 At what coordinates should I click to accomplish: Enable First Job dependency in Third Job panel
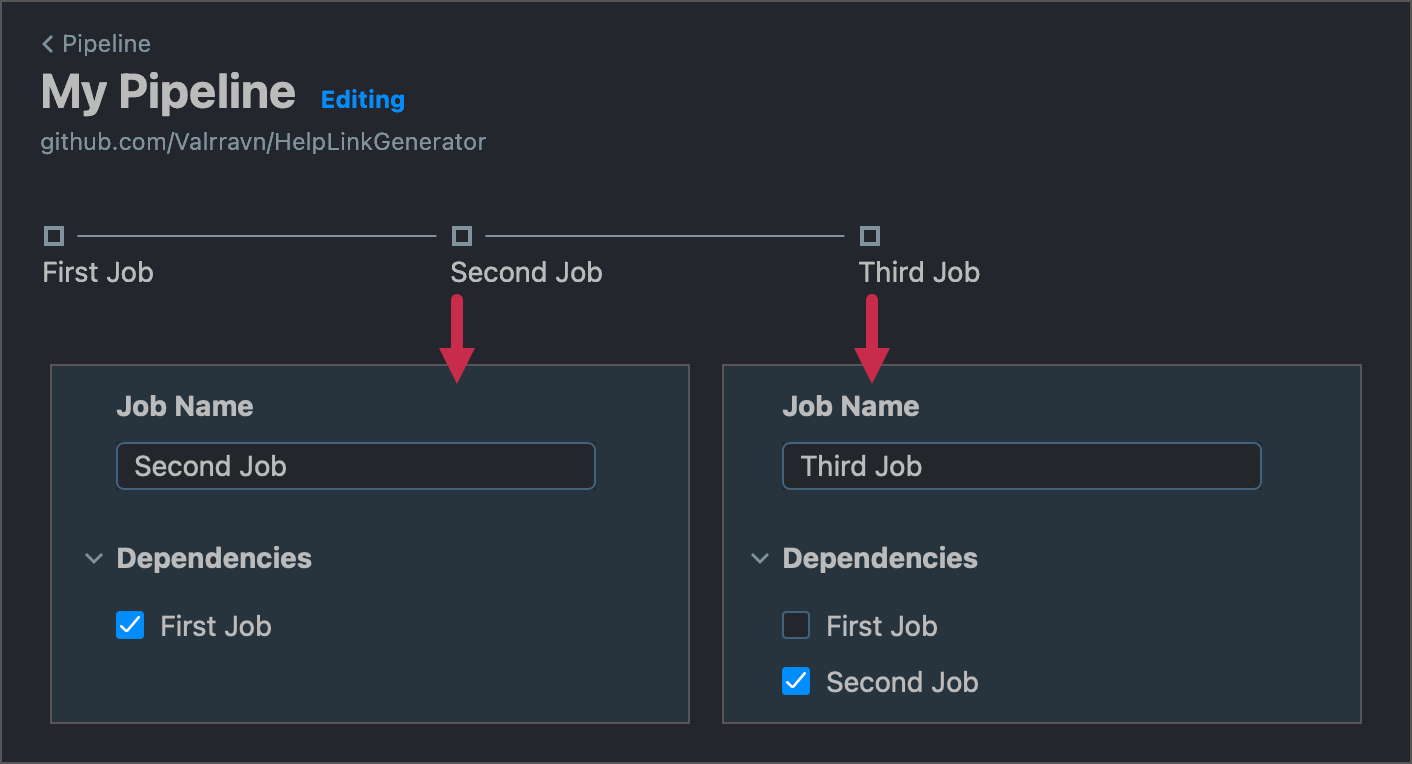click(x=796, y=626)
